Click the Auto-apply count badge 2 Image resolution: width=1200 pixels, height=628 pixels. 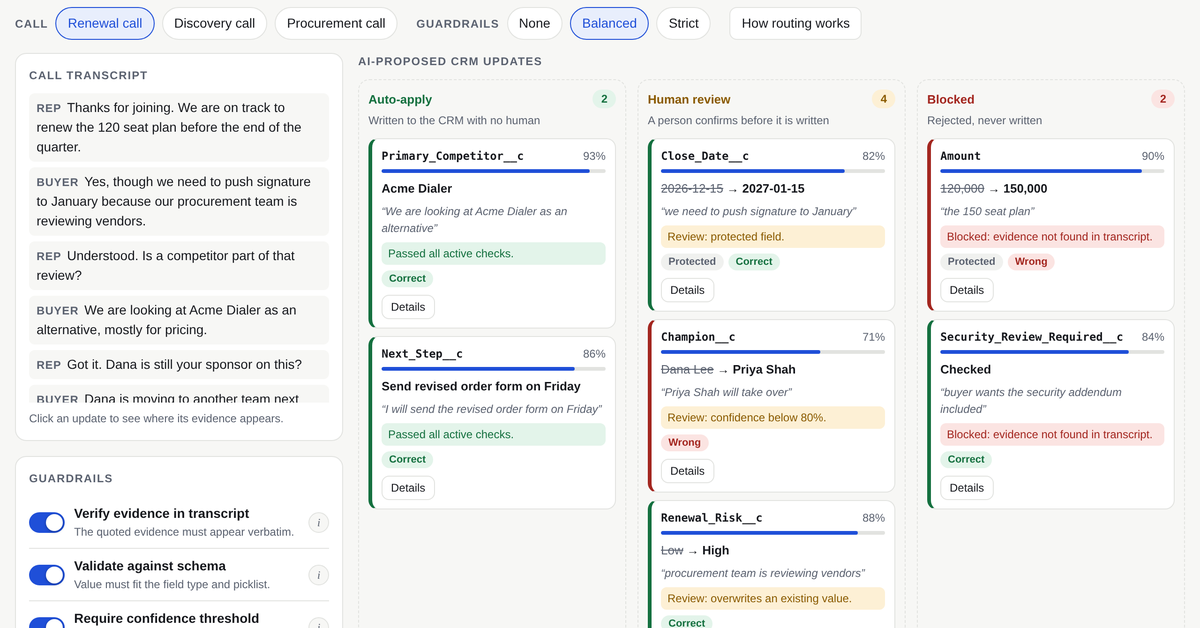604,99
